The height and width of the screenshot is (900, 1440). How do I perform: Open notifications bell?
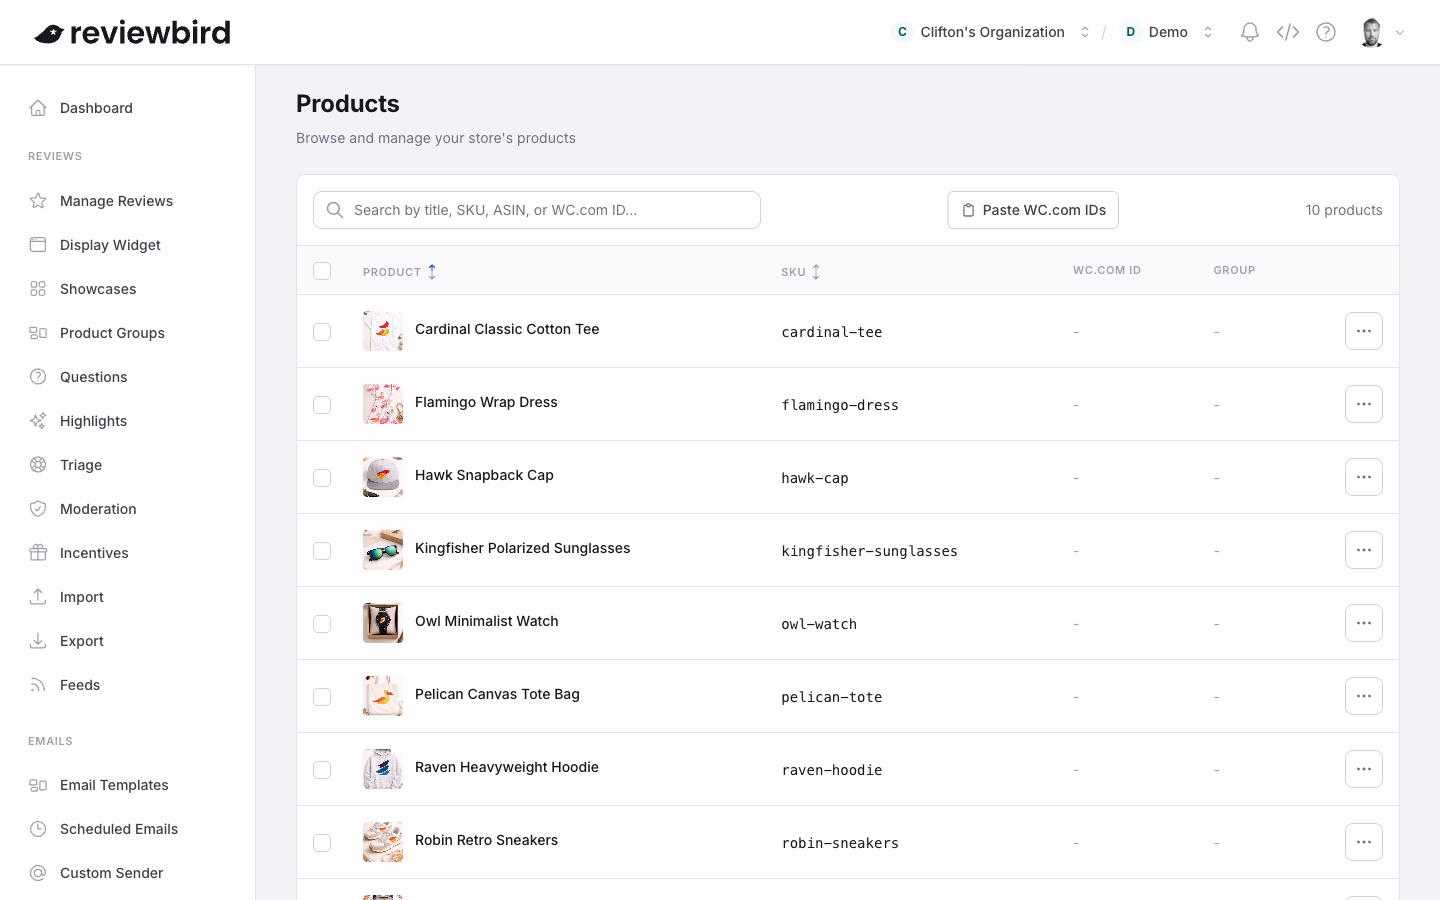pyautogui.click(x=1249, y=32)
